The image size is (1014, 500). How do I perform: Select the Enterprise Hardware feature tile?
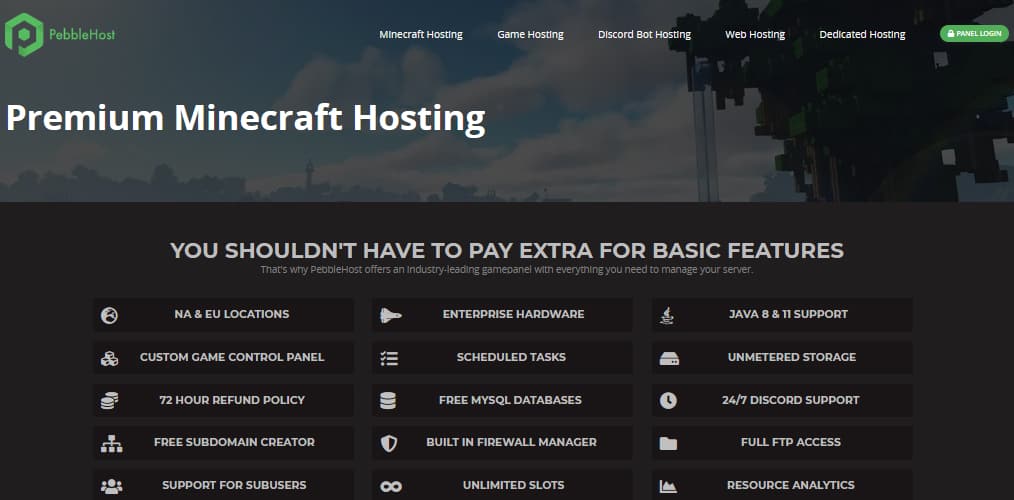[513, 314]
